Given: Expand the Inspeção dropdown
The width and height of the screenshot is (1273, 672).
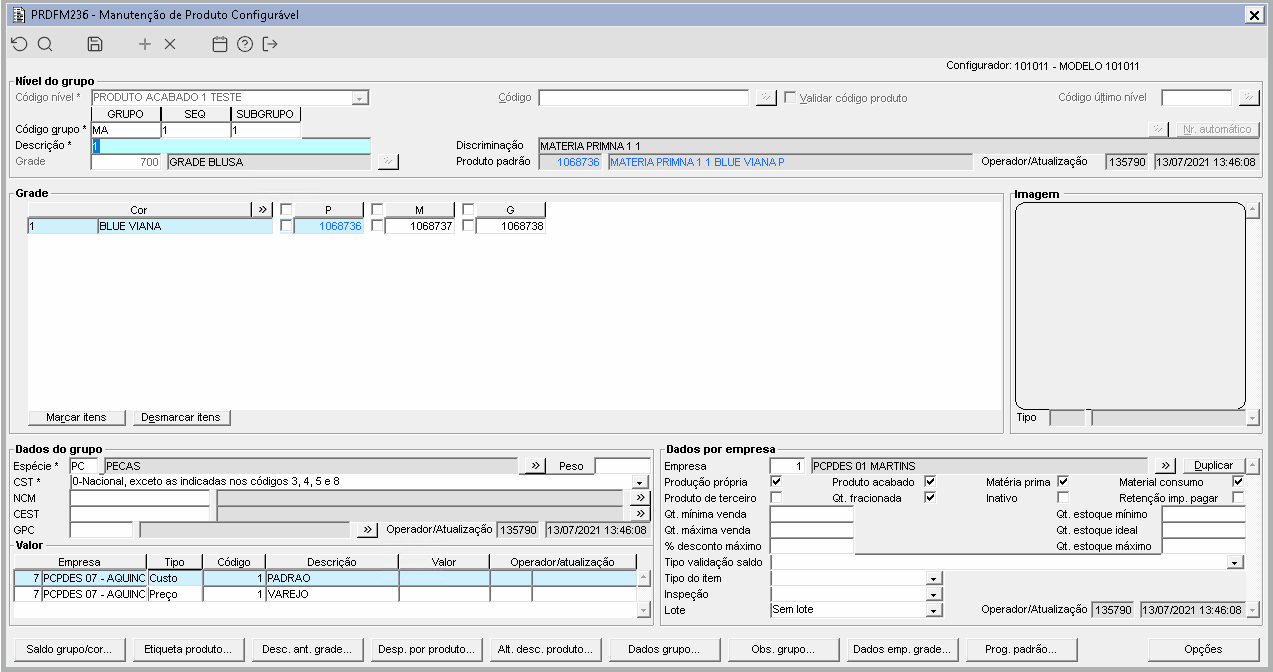Looking at the screenshot, I should tap(934, 594).
